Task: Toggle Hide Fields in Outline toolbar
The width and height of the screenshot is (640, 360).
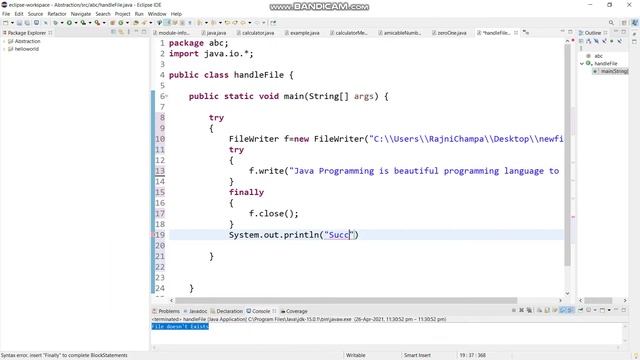Action: tap(596, 41)
